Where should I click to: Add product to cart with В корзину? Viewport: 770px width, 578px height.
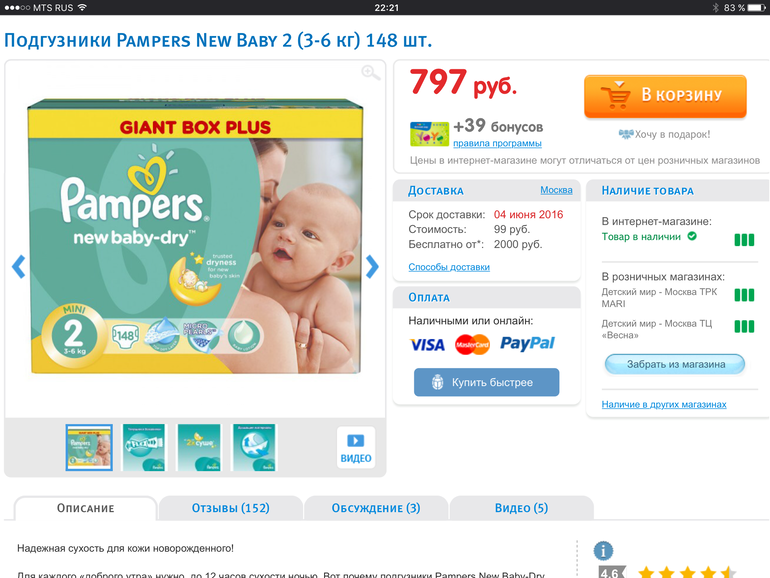pyautogui.click(x=665, y=96)
